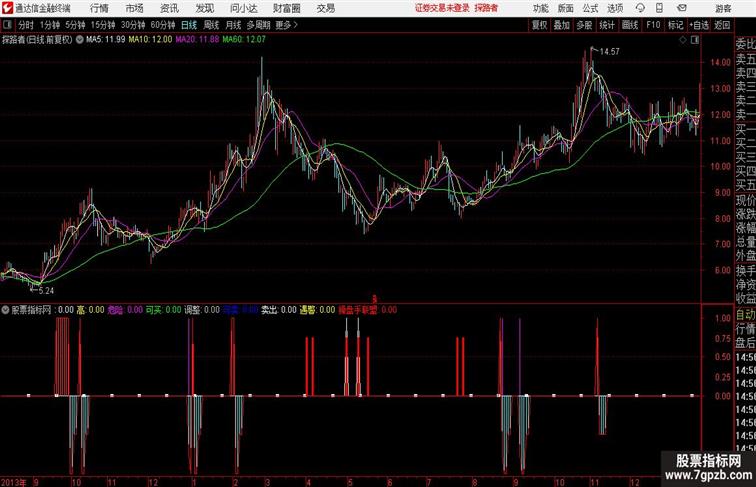Image resolution: width=756 pixels, height=487 pixels.
Task: Click the 多股 toolbar button
Action: [x=584, y=25]
